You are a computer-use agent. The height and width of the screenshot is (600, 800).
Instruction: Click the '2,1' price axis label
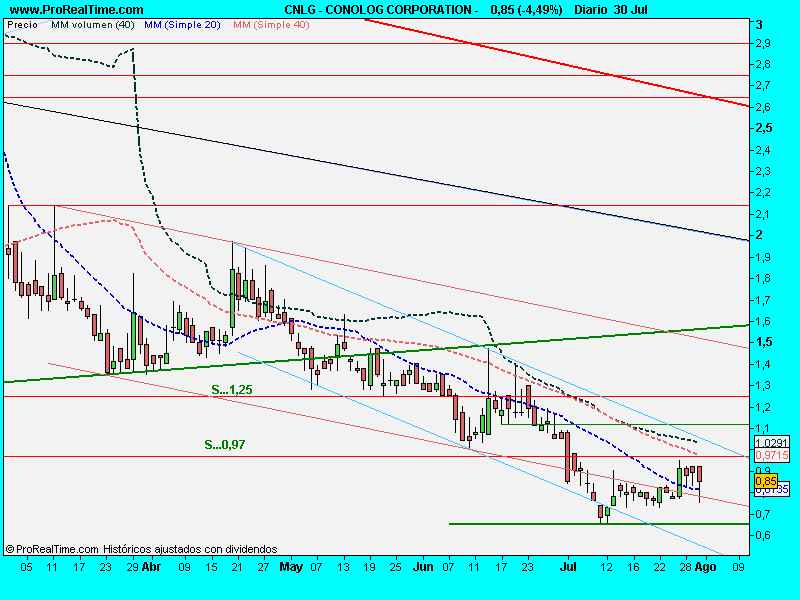pyautogui.click(x=763, y=214)
